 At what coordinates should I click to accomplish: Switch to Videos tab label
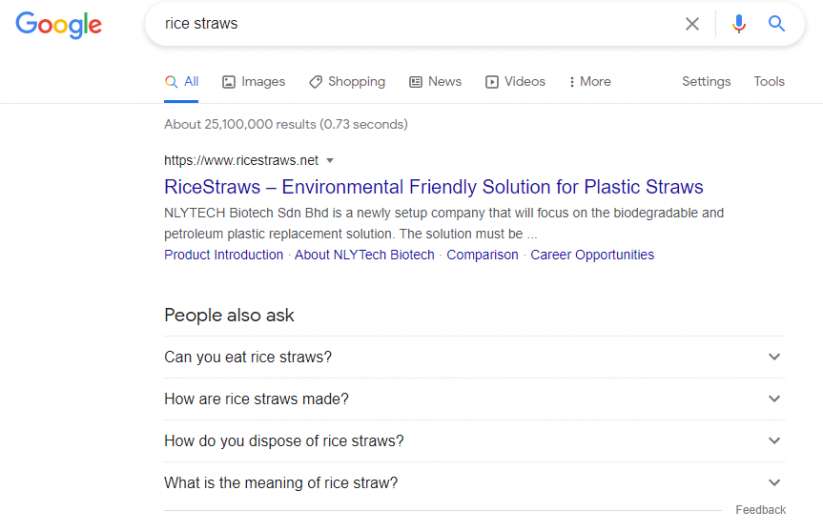point(525,81)
